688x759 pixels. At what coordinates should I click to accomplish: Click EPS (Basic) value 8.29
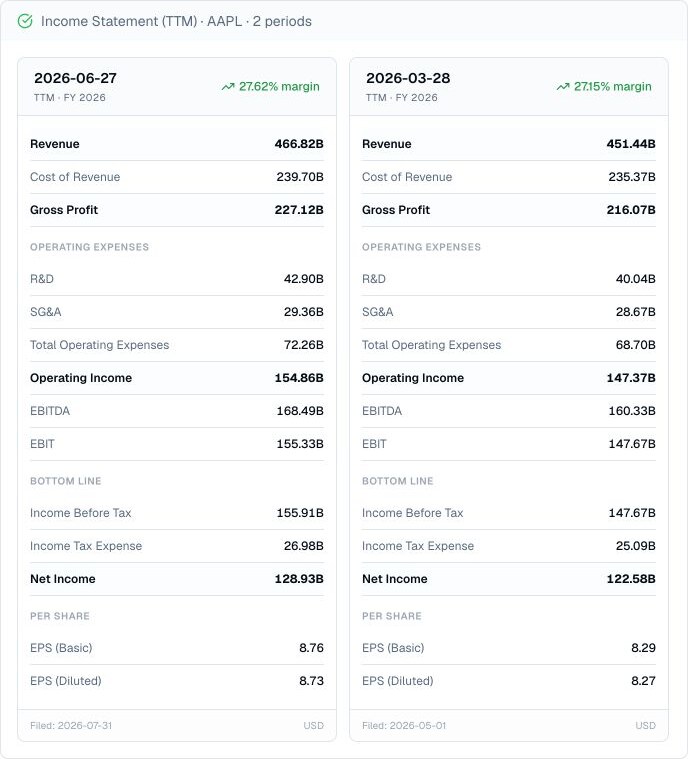[x=643, y=648]
